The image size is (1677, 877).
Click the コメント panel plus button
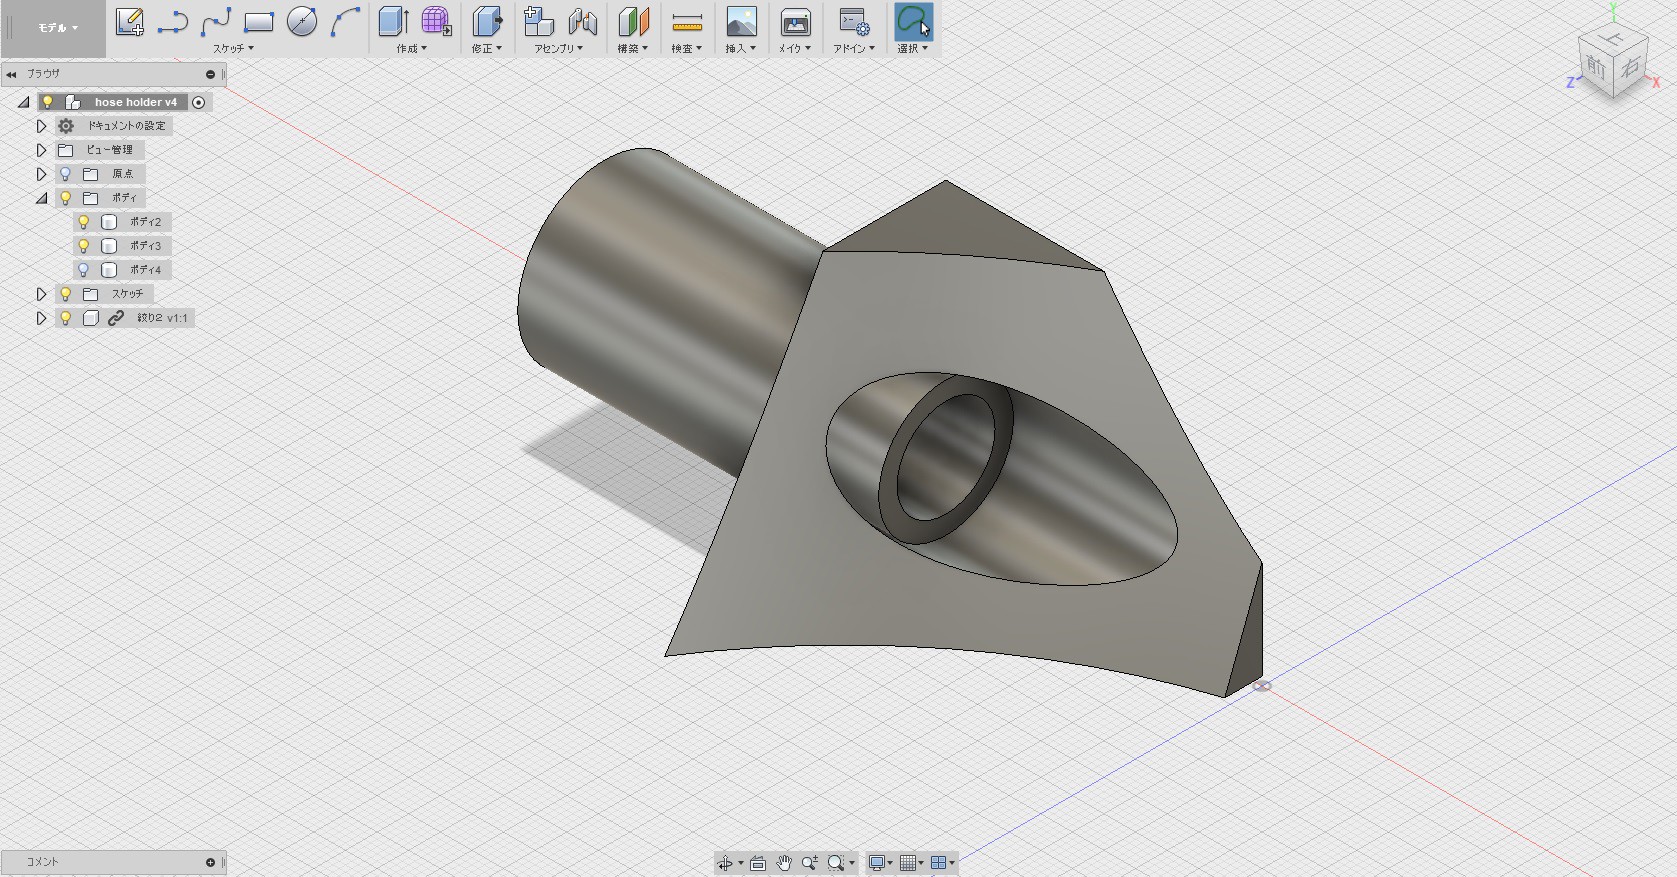[x=210, y=862]
